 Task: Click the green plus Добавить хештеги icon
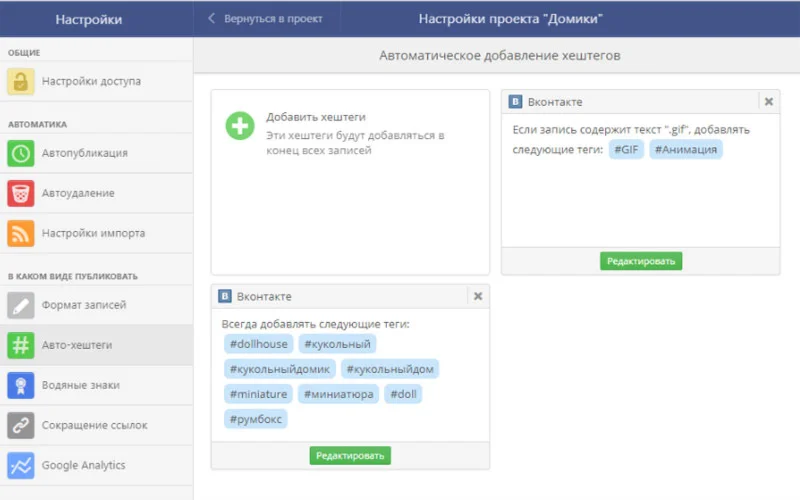(240, 126)
